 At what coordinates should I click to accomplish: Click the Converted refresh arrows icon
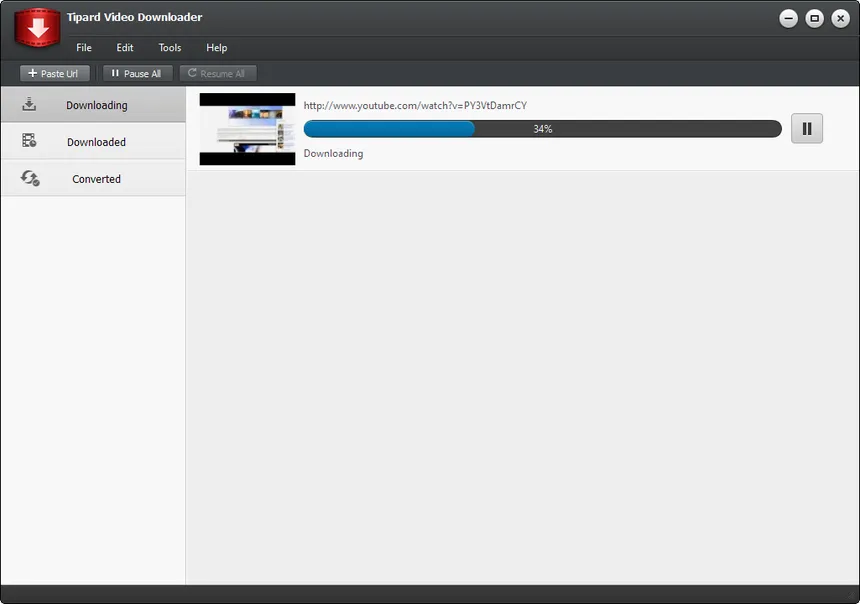tap(30, 178)
